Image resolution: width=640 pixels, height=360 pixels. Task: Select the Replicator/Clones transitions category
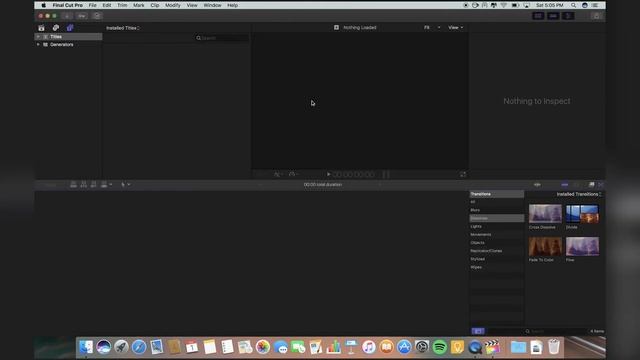pos(497,251)
